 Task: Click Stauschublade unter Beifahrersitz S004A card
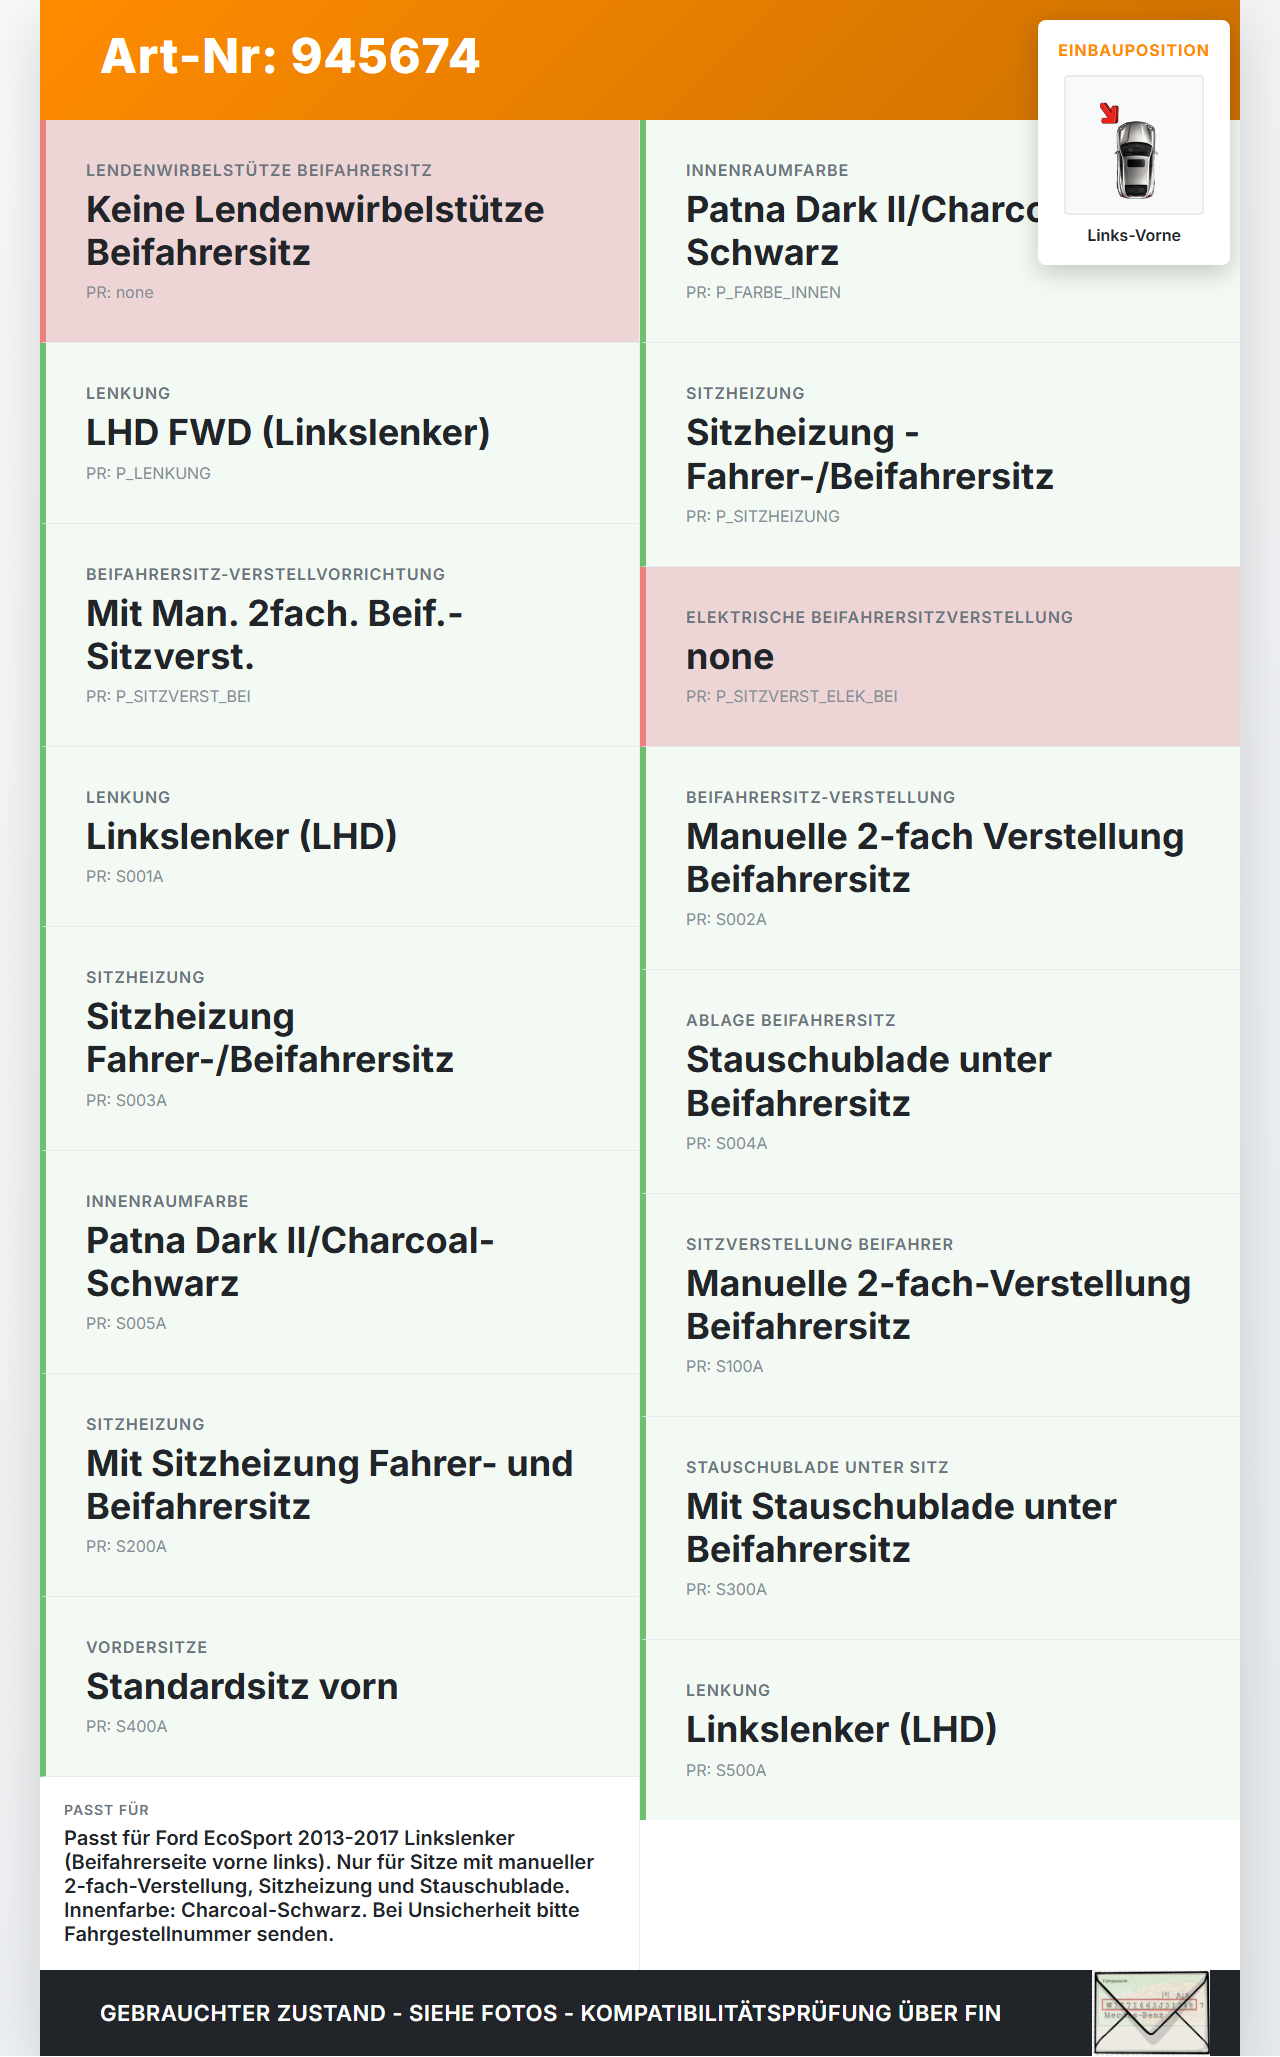(940, 1081)
